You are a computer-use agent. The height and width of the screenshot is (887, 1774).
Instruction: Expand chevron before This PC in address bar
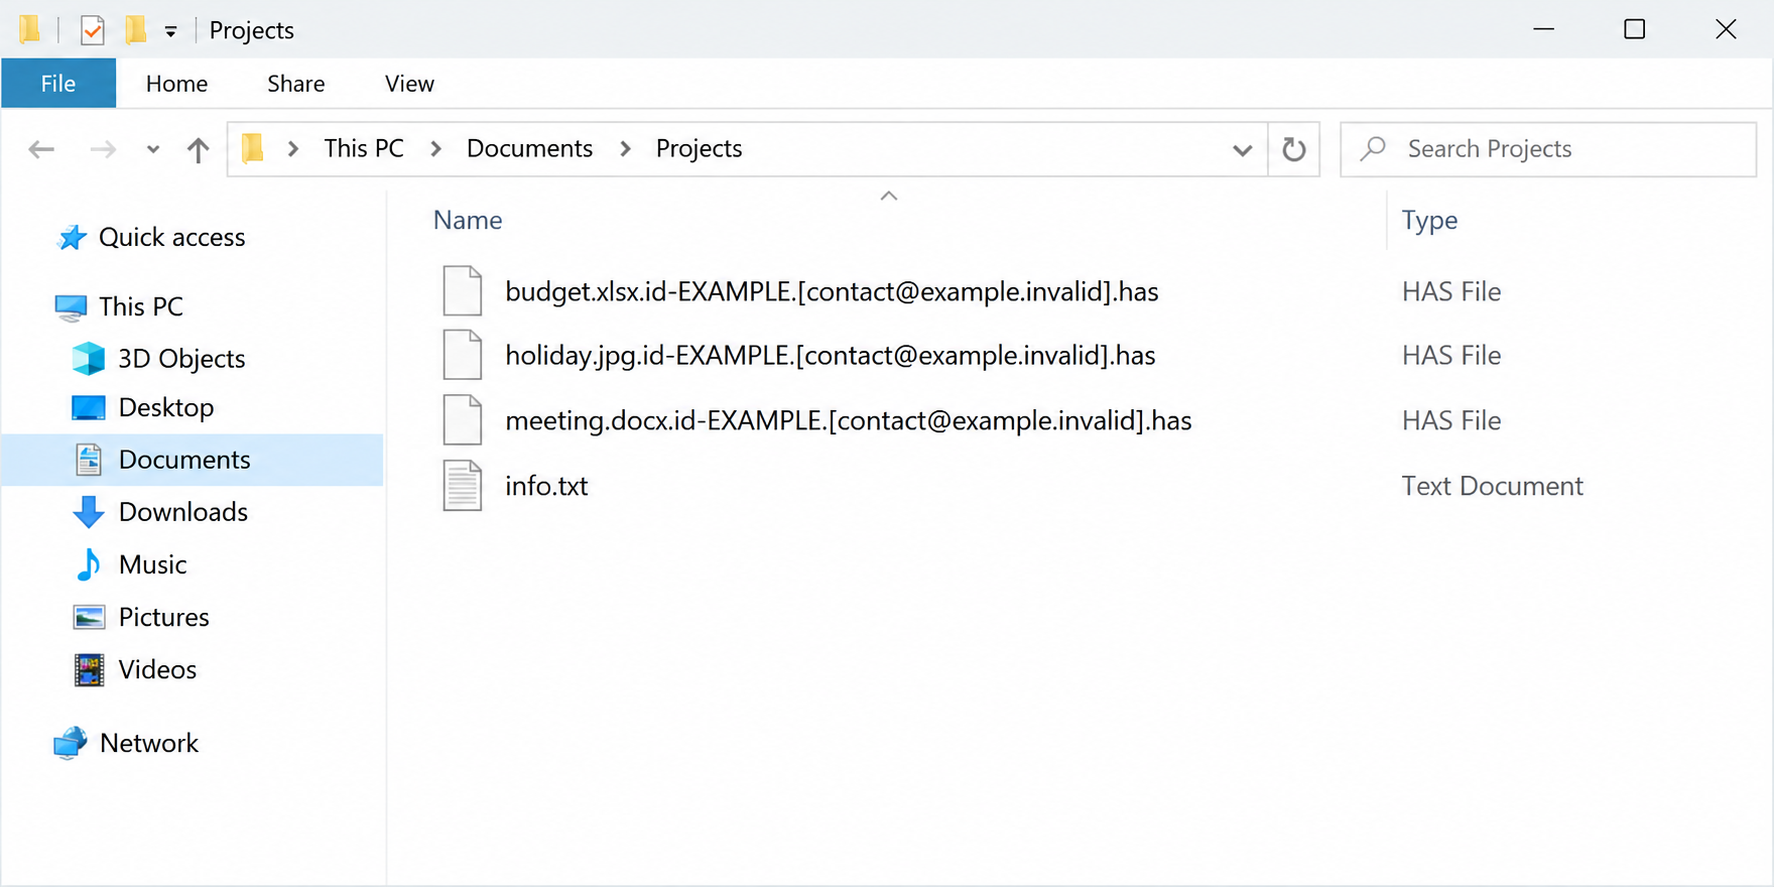click(293, 149)
